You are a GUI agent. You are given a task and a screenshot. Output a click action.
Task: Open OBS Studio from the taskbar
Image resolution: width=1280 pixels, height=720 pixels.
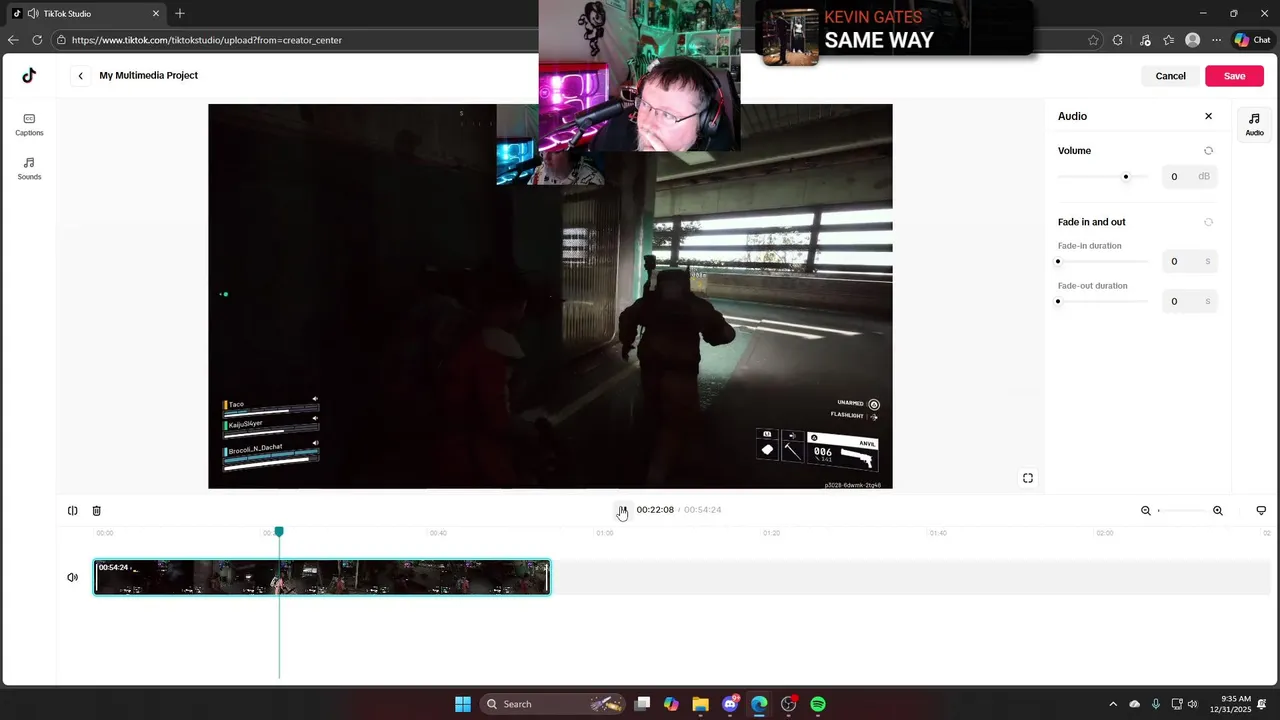point(789,704)
